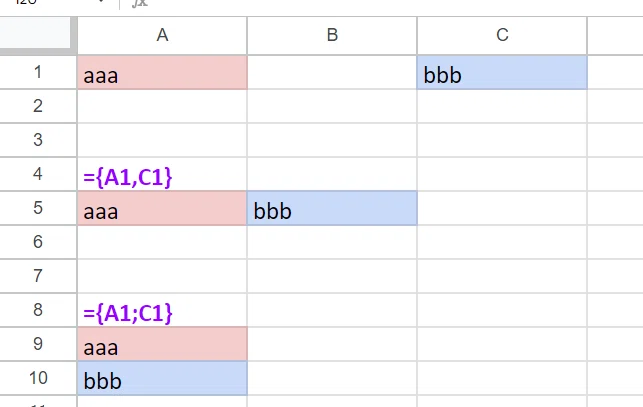Select column C header

502,36
